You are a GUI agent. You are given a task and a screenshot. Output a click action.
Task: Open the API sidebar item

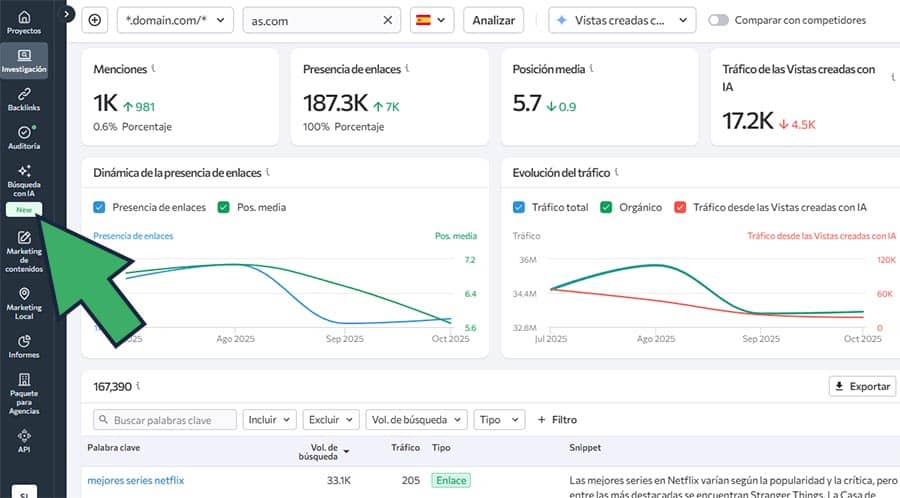24,439
